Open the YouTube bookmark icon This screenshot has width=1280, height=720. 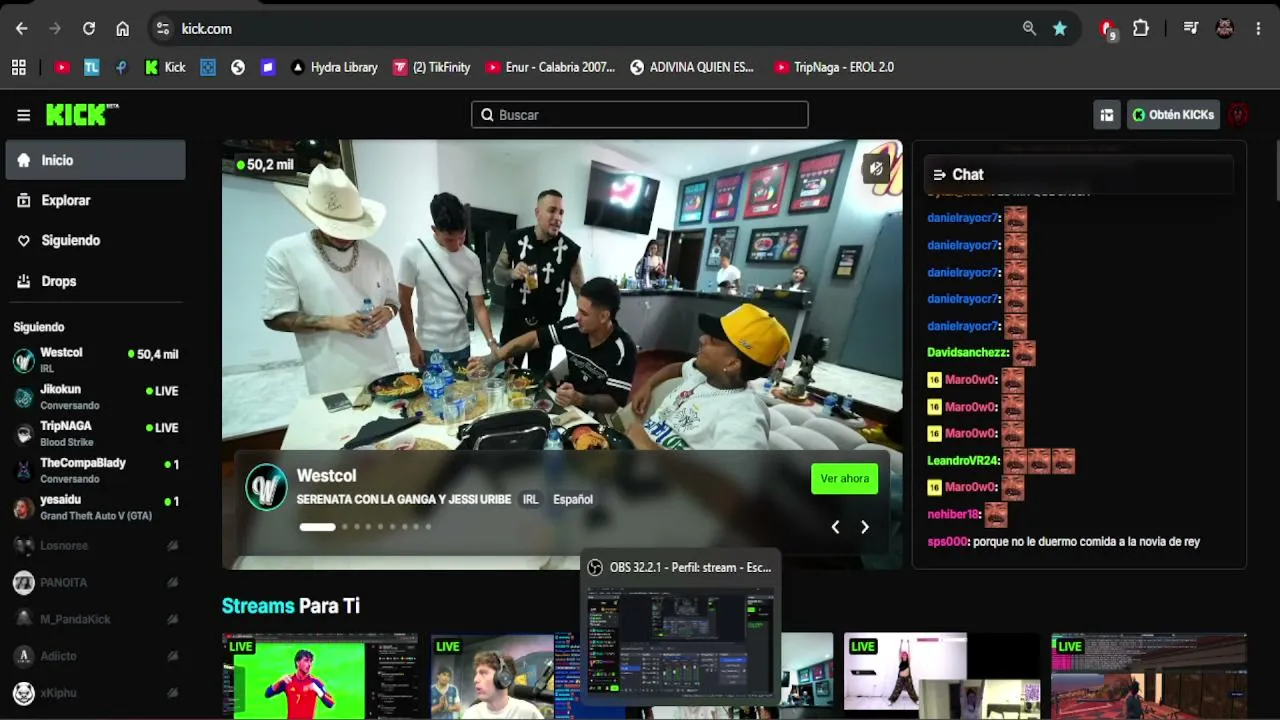tap(62, 67)
